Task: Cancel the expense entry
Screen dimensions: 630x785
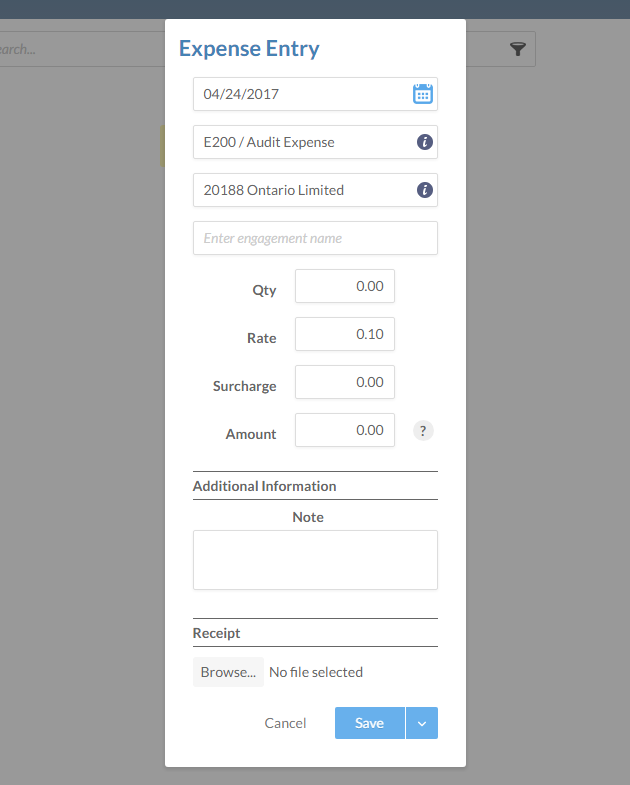Action: (285, 723)
